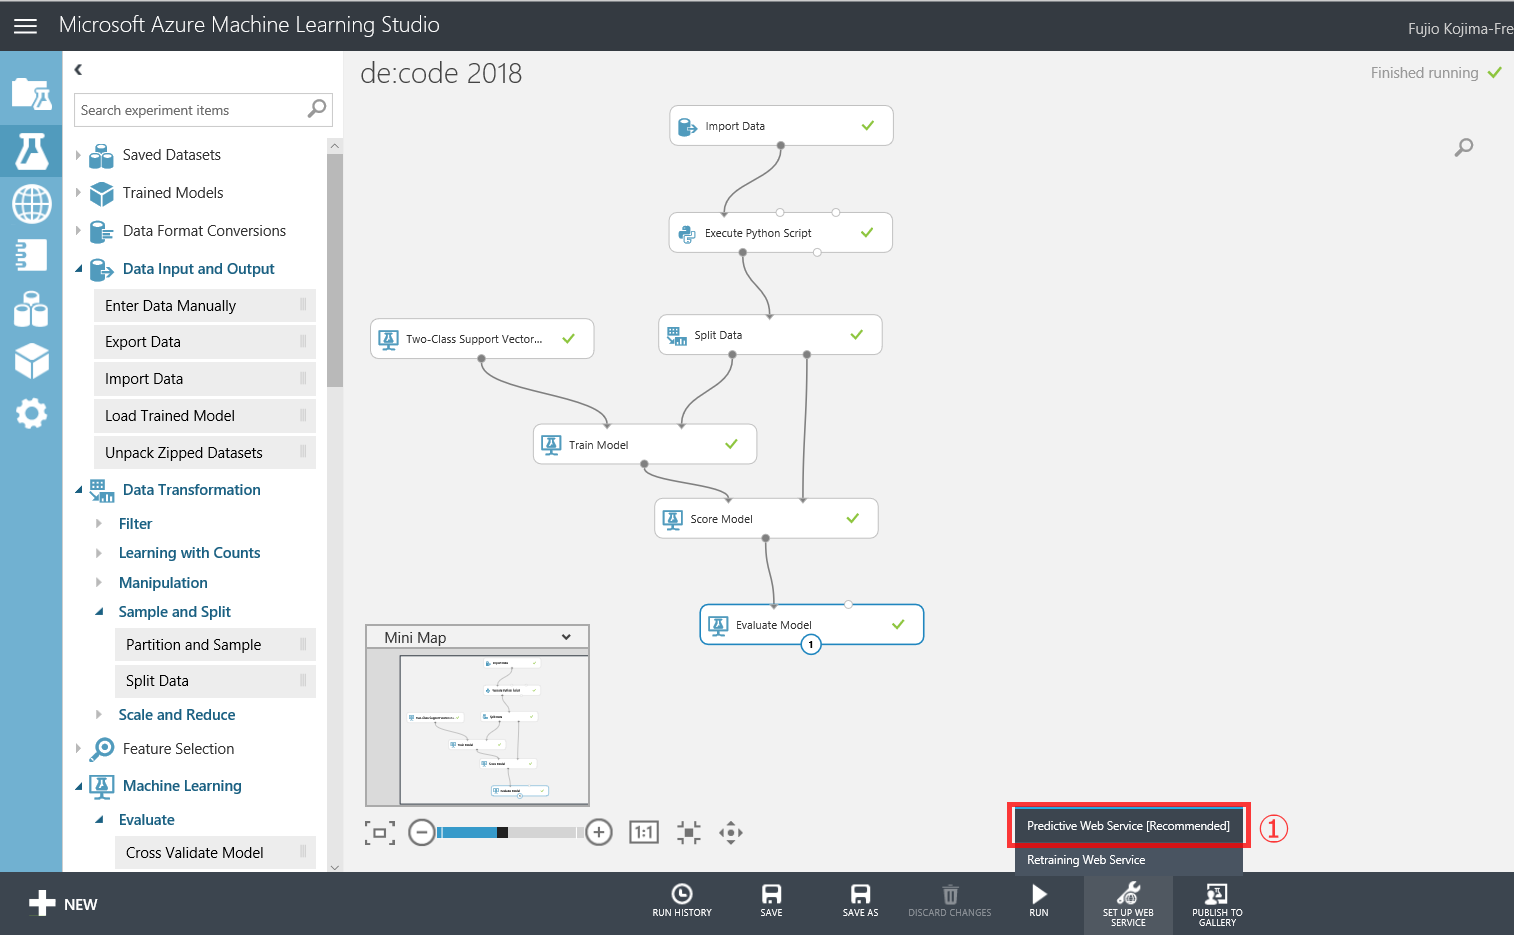The height and width of the screenshot is (935, 1514).
Task: Click the NEW plus button
Action: tap(63, 904)
